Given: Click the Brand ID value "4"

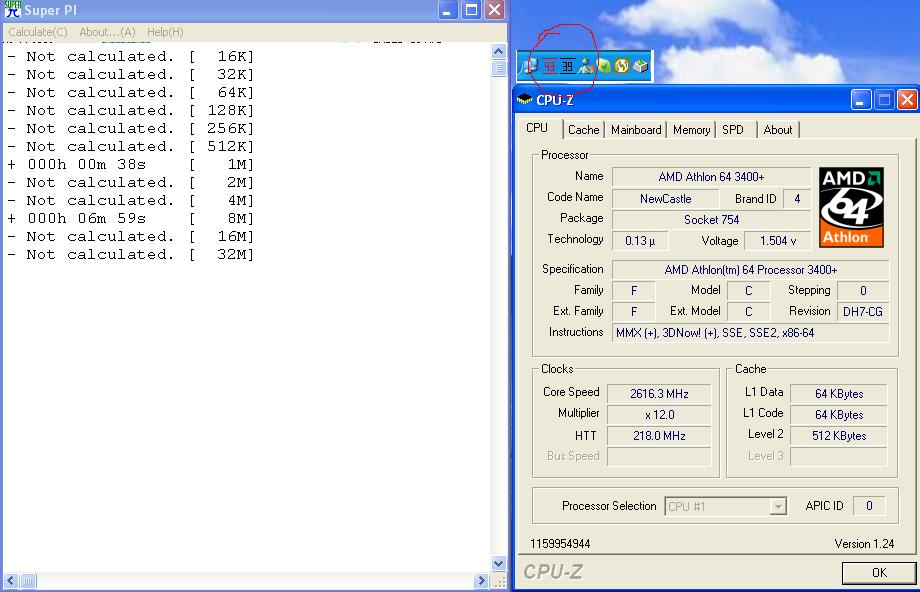Looking at the screenshot, I should (x=797, y=199).
